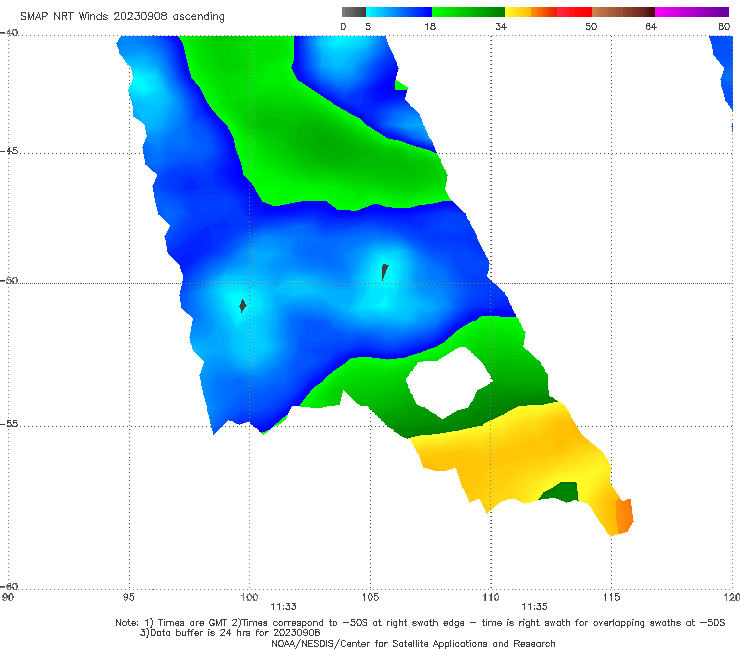This screenshot has height=650, width=740.
Task: Click color bar label "5"
Action: pyautogui.click(x=368, y=26)
